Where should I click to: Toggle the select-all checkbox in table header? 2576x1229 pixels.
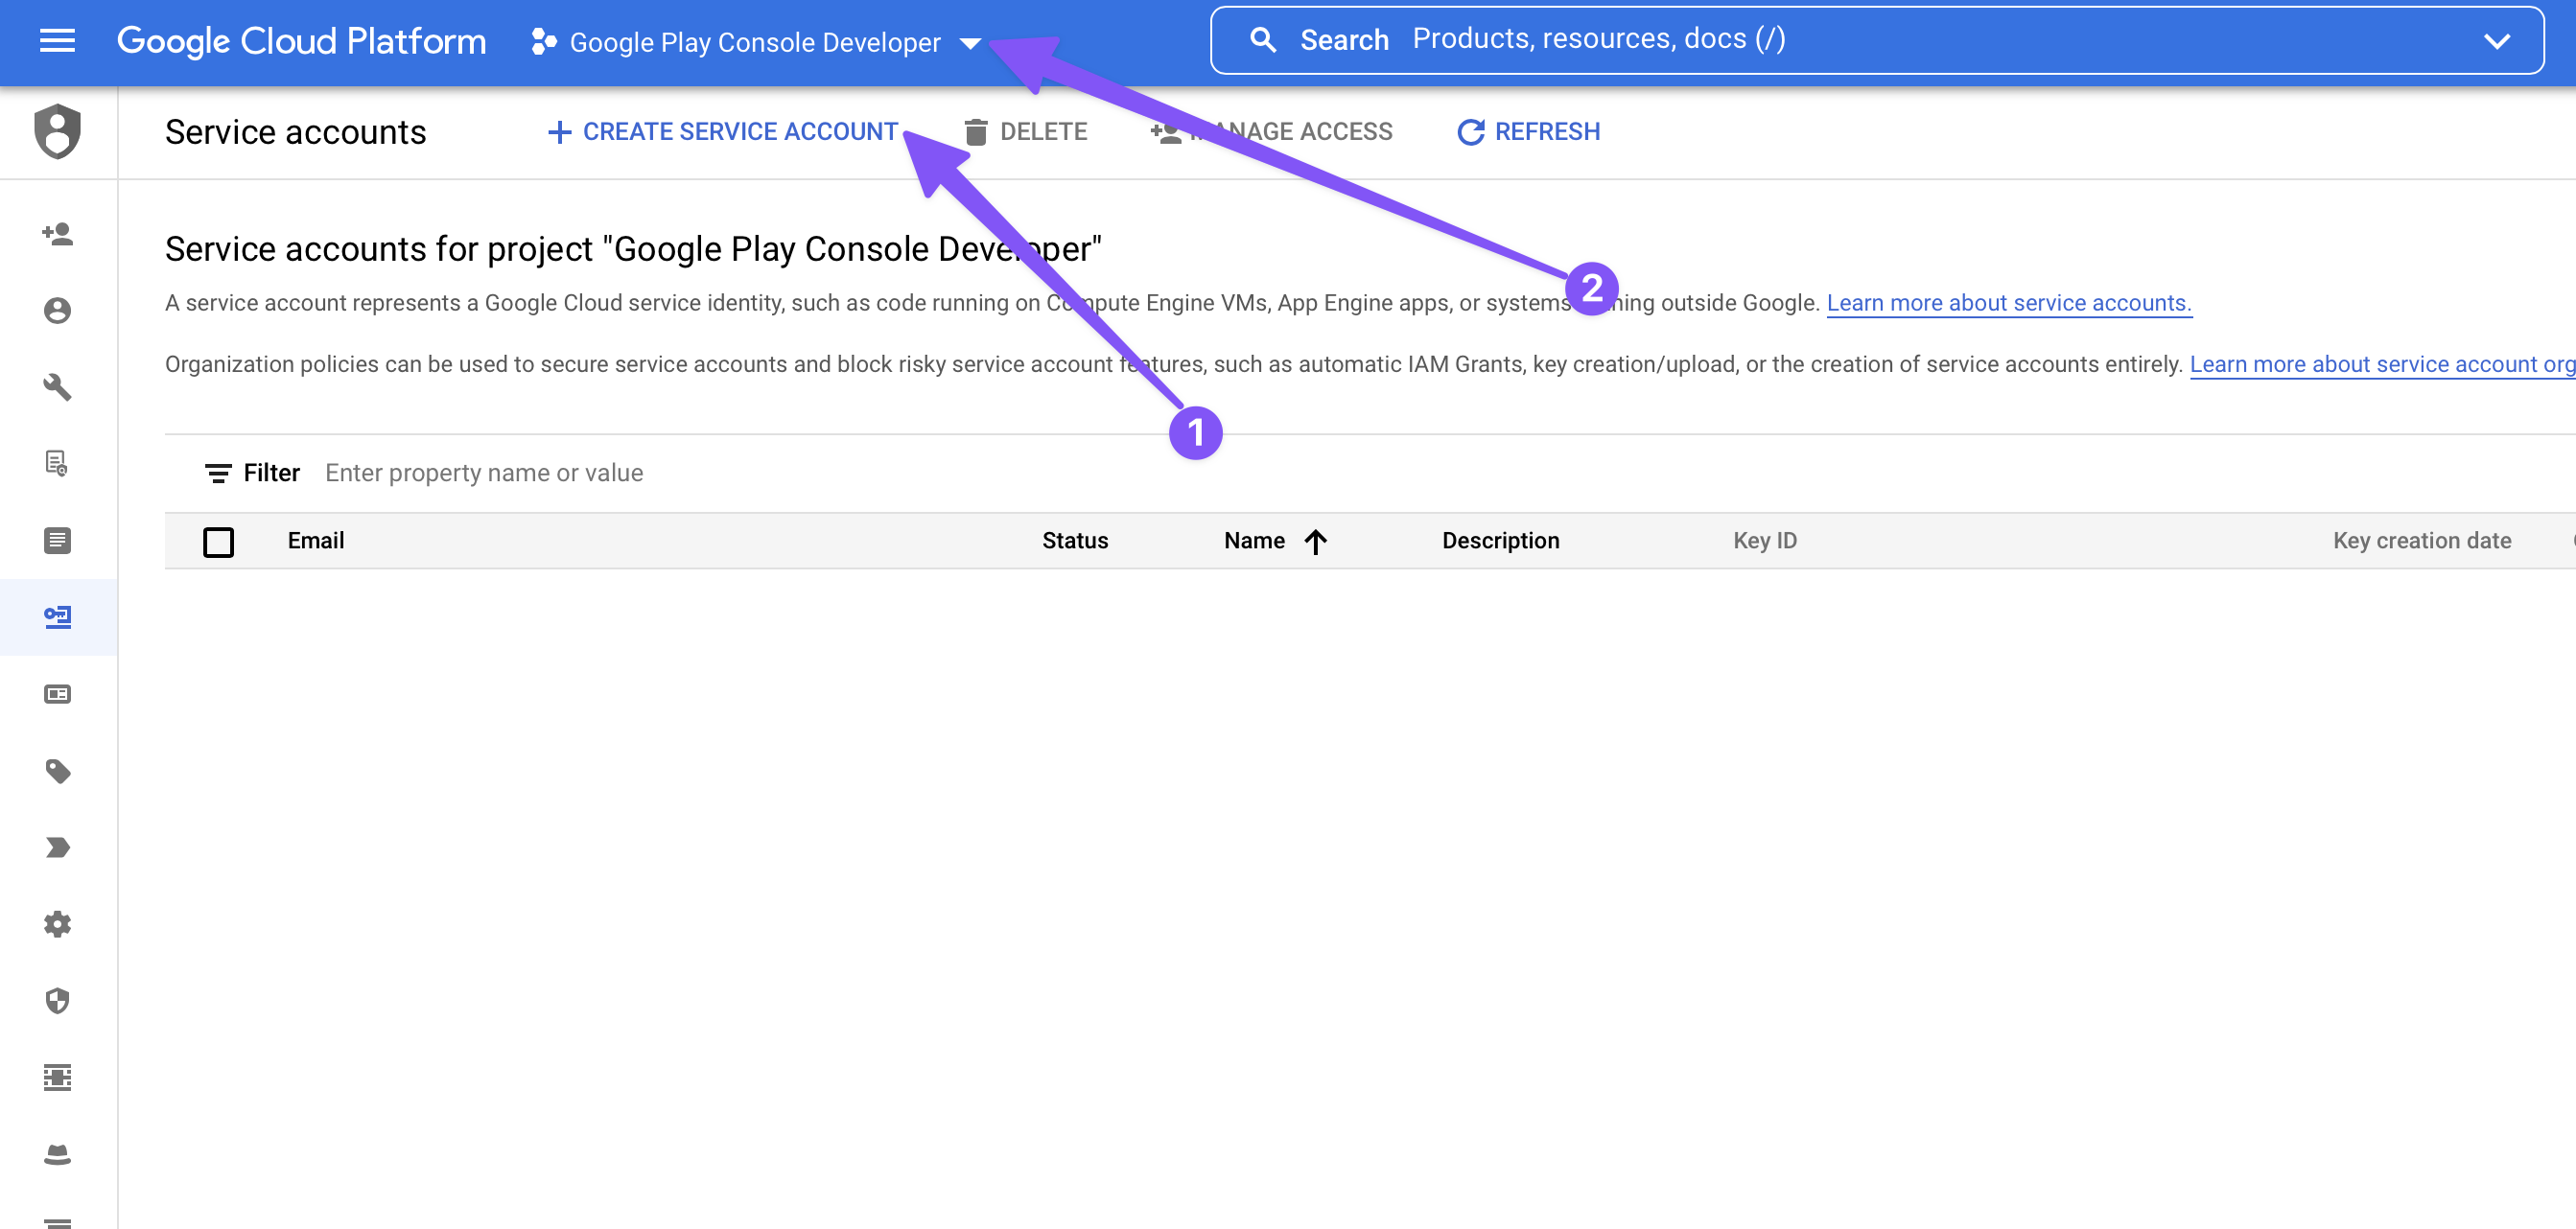pyautogui.click(x=218, y=541)
